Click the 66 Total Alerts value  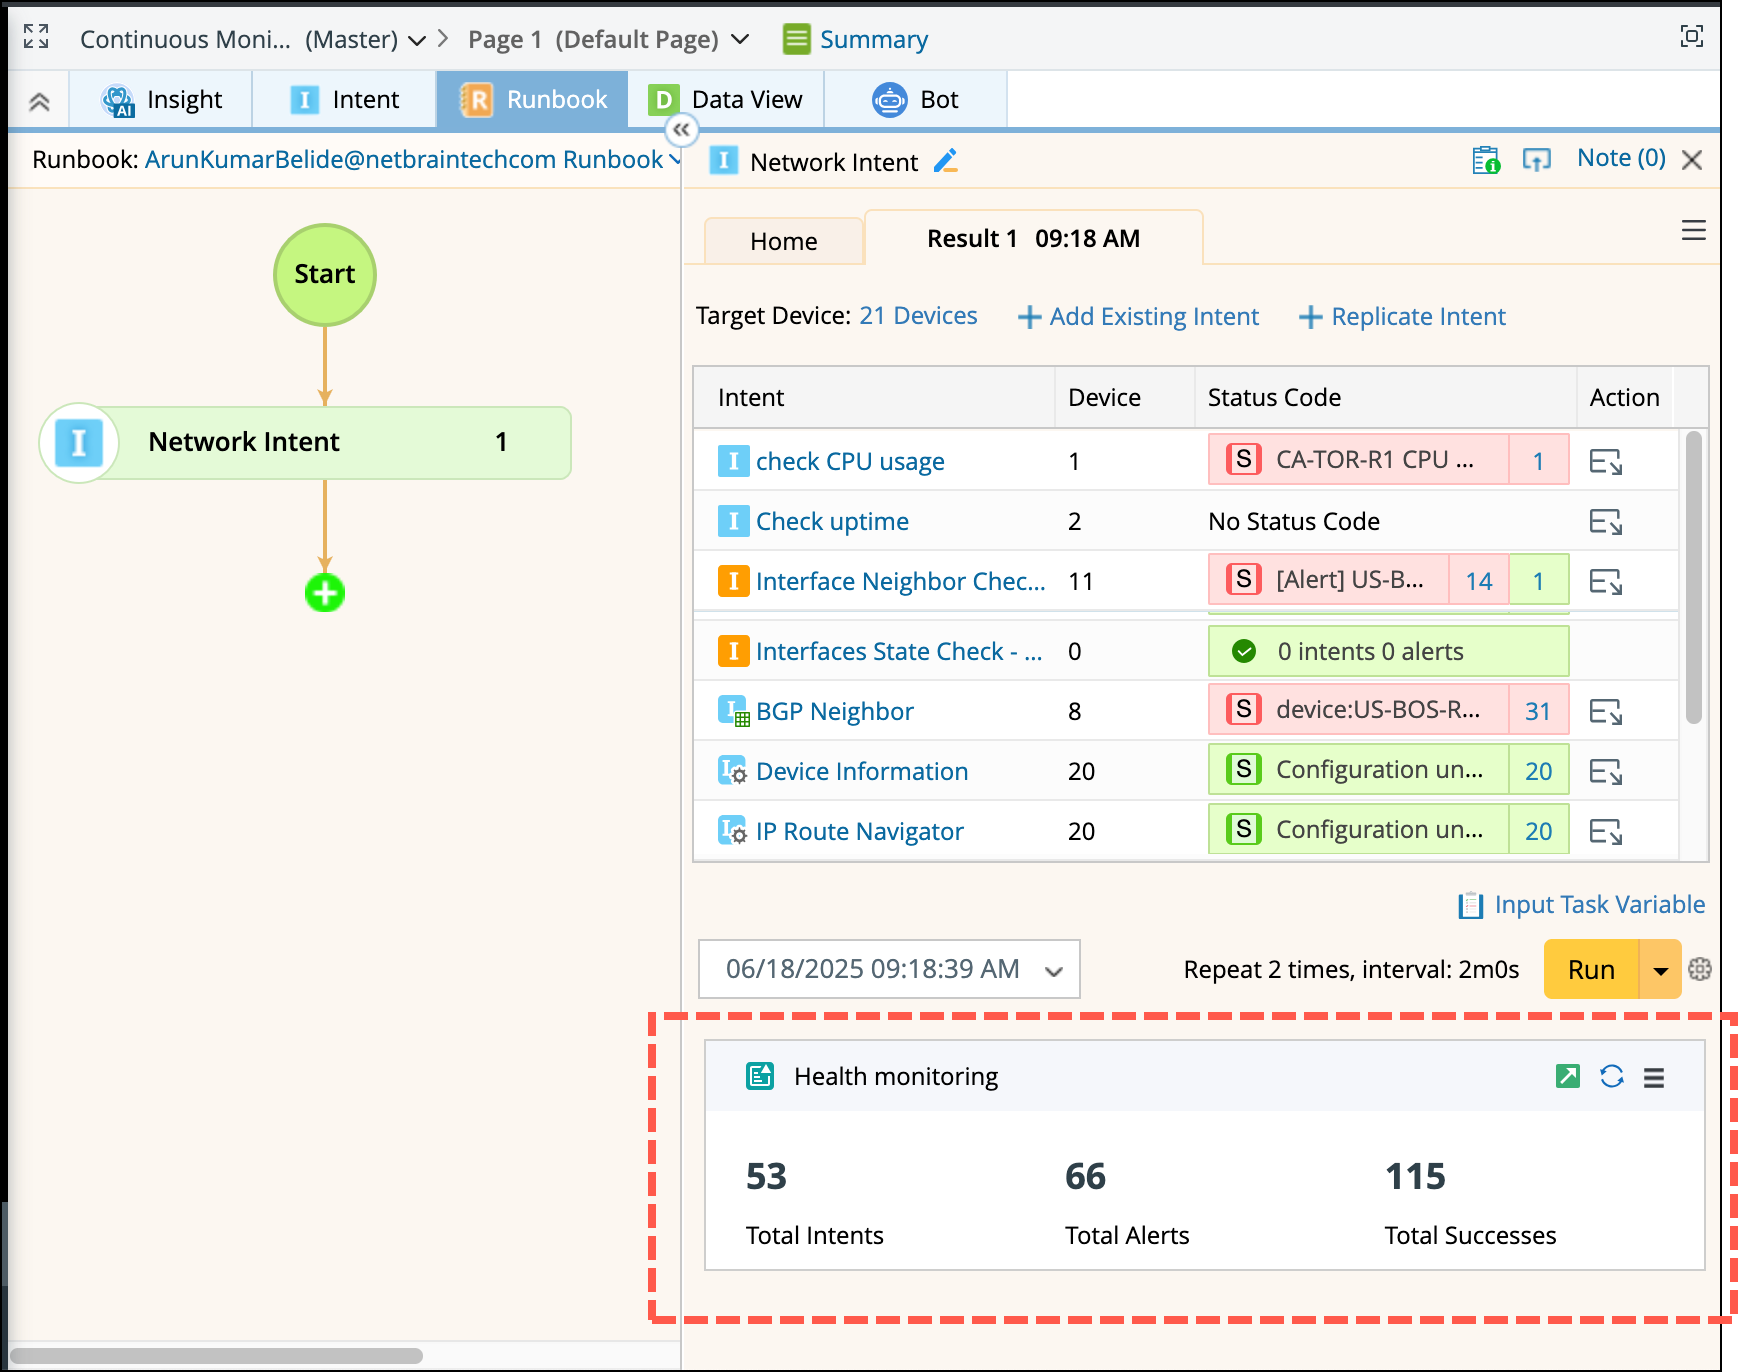[1085, 1176]
